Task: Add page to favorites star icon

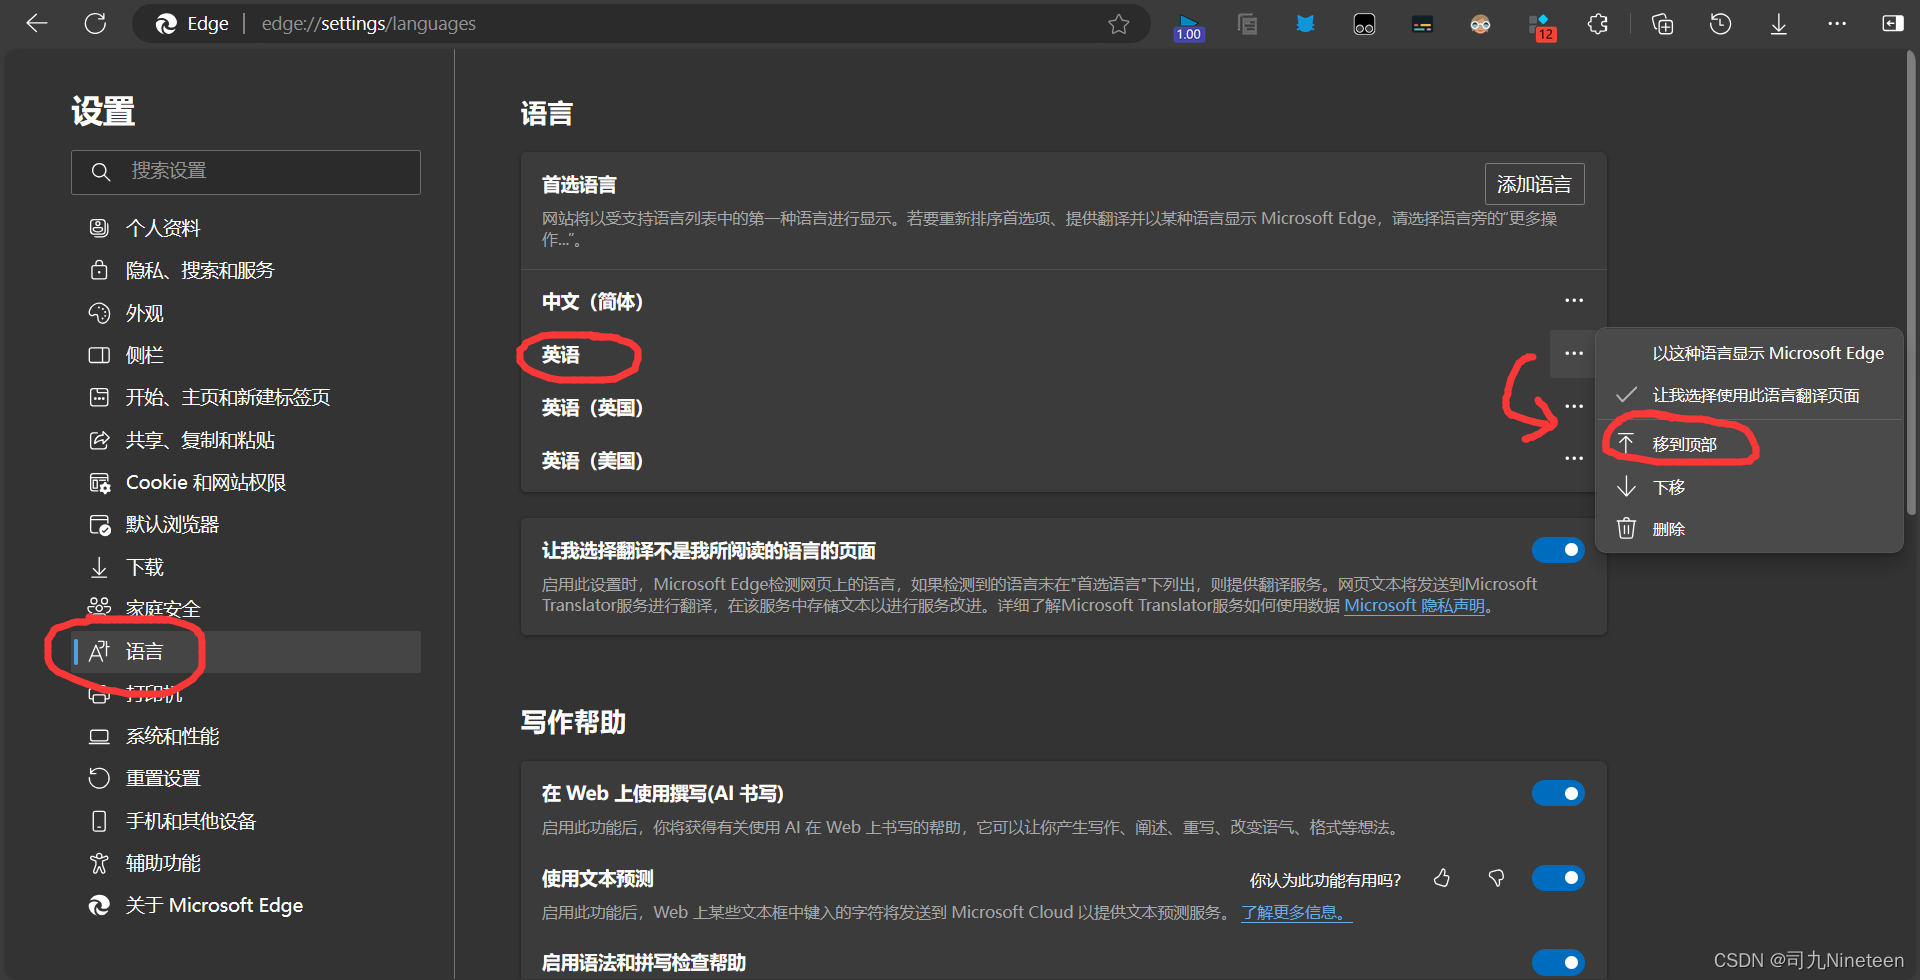Action: coord(1118,24)
